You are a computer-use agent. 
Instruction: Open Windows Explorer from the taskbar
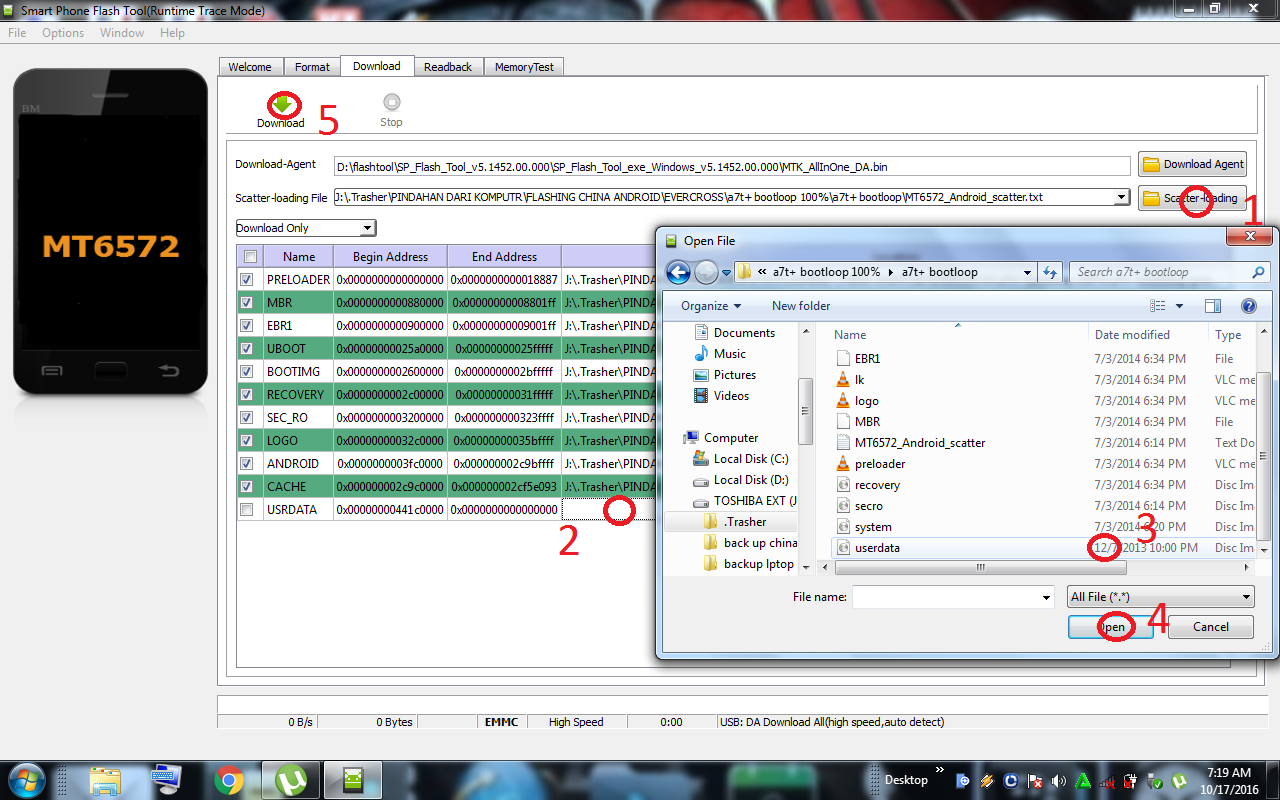pyautogui.click(x=105, y=779)
